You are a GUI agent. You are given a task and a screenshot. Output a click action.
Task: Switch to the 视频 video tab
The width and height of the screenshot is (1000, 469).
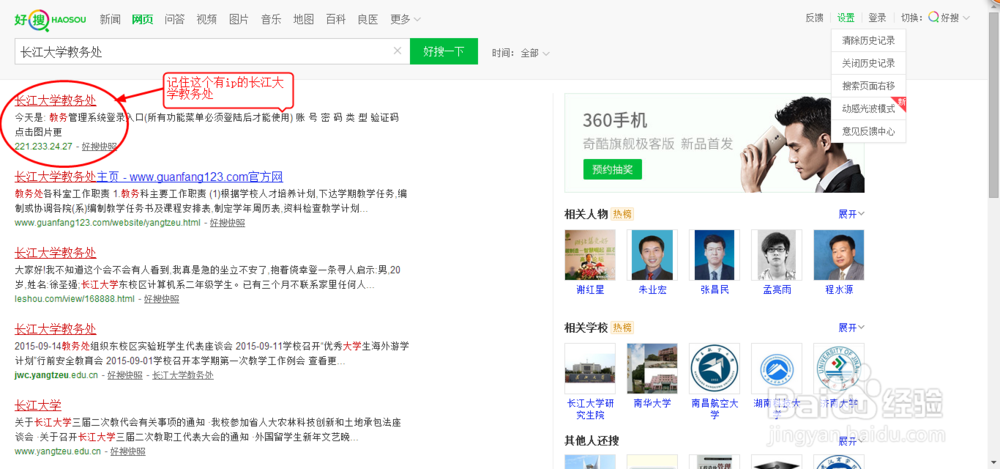tap(207, 19)
